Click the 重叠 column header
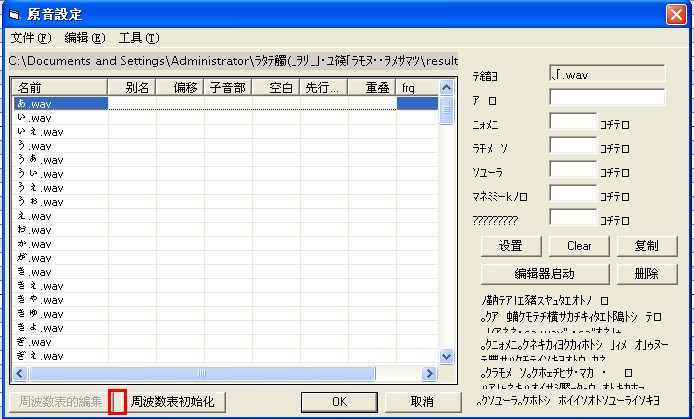694x419 pixels. [x=372, y=88]
